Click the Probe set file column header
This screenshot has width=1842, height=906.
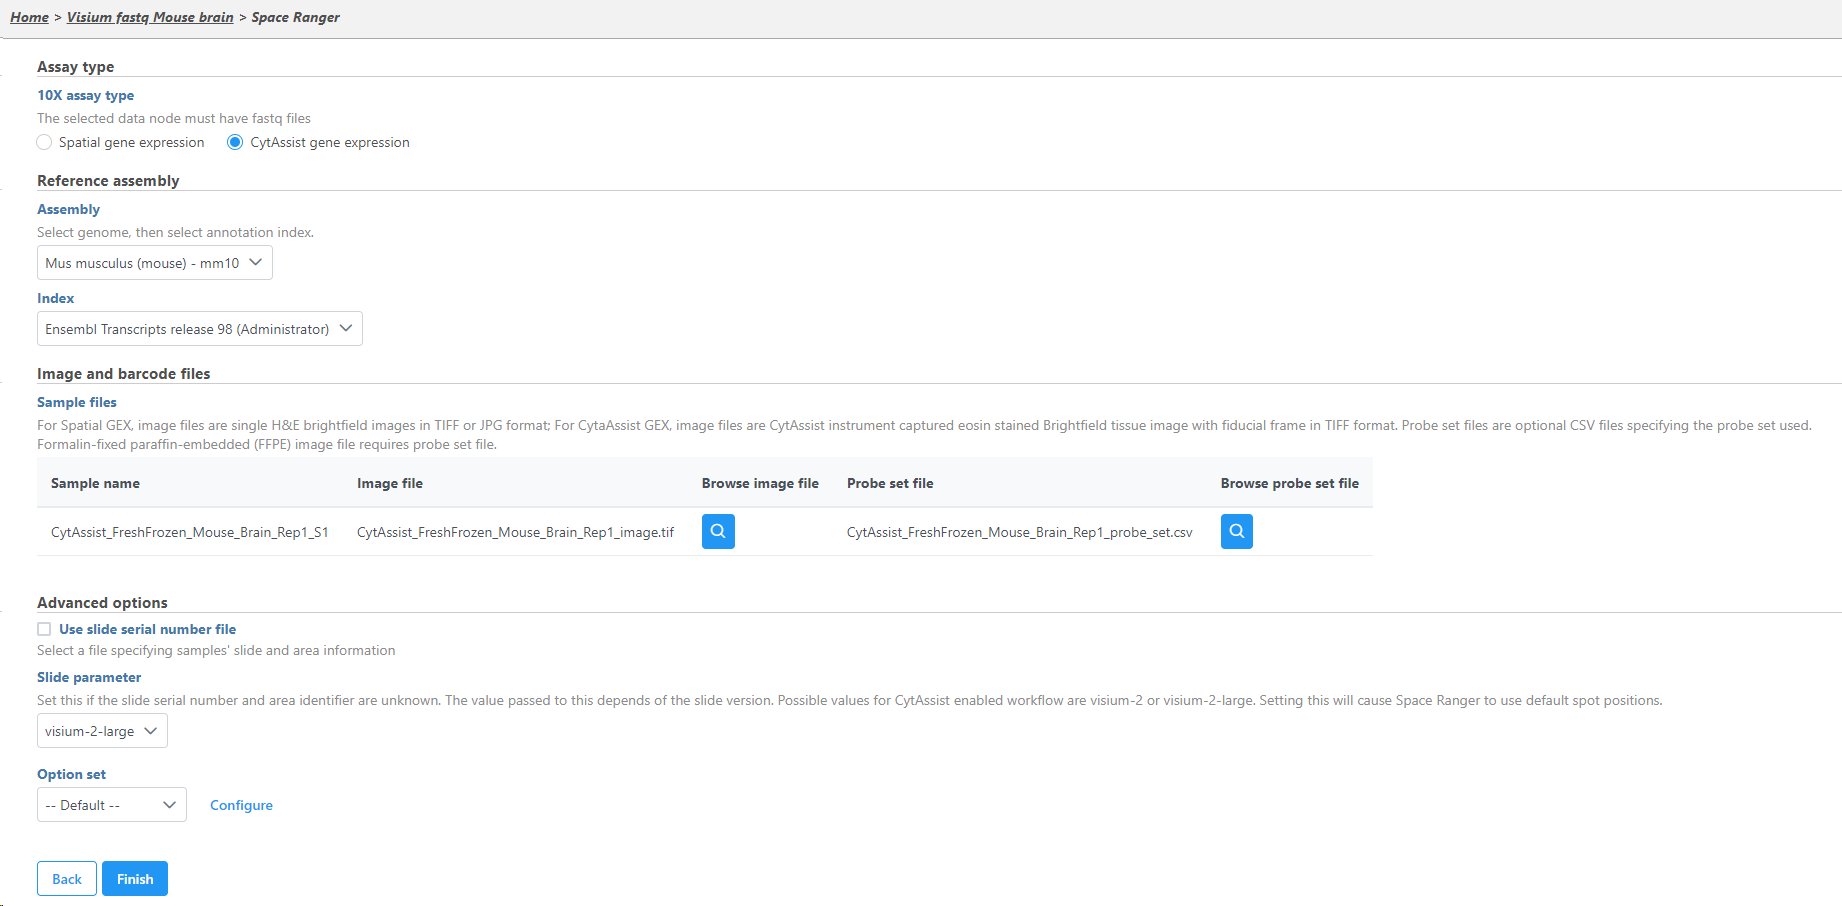point(889,483)
